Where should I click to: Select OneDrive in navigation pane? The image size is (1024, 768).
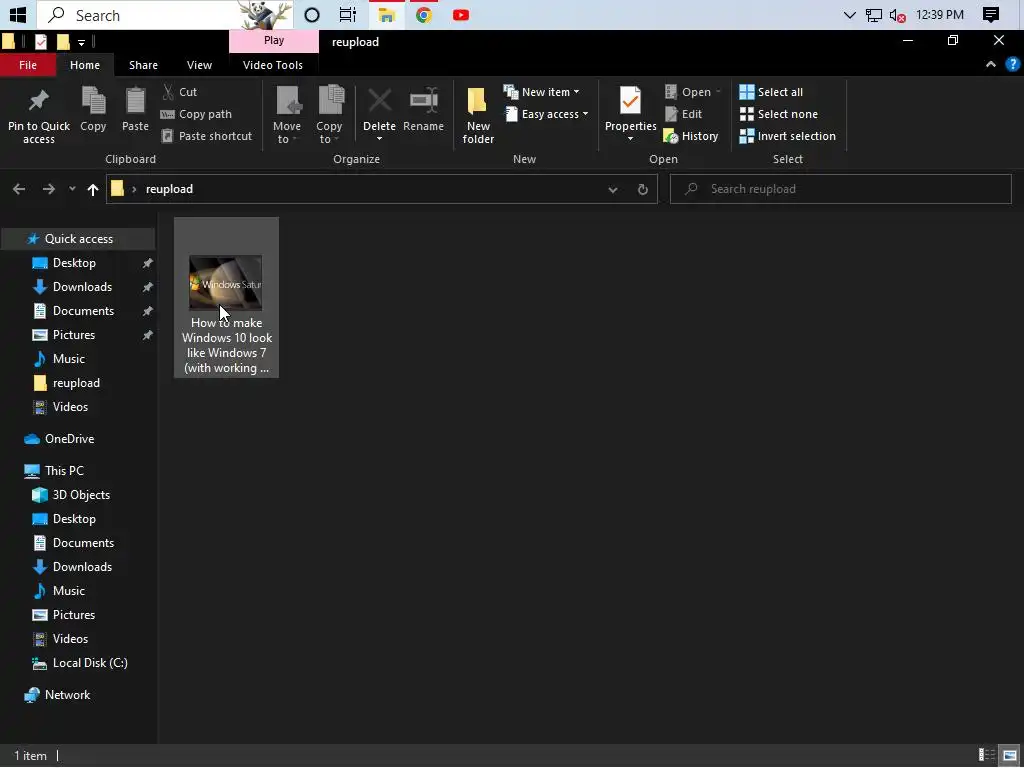coord(69,439)
